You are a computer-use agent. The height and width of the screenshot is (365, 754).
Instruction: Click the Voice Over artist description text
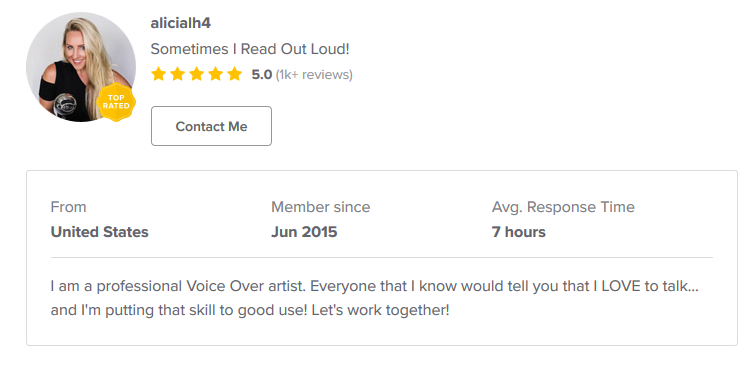tap(375, 298)
